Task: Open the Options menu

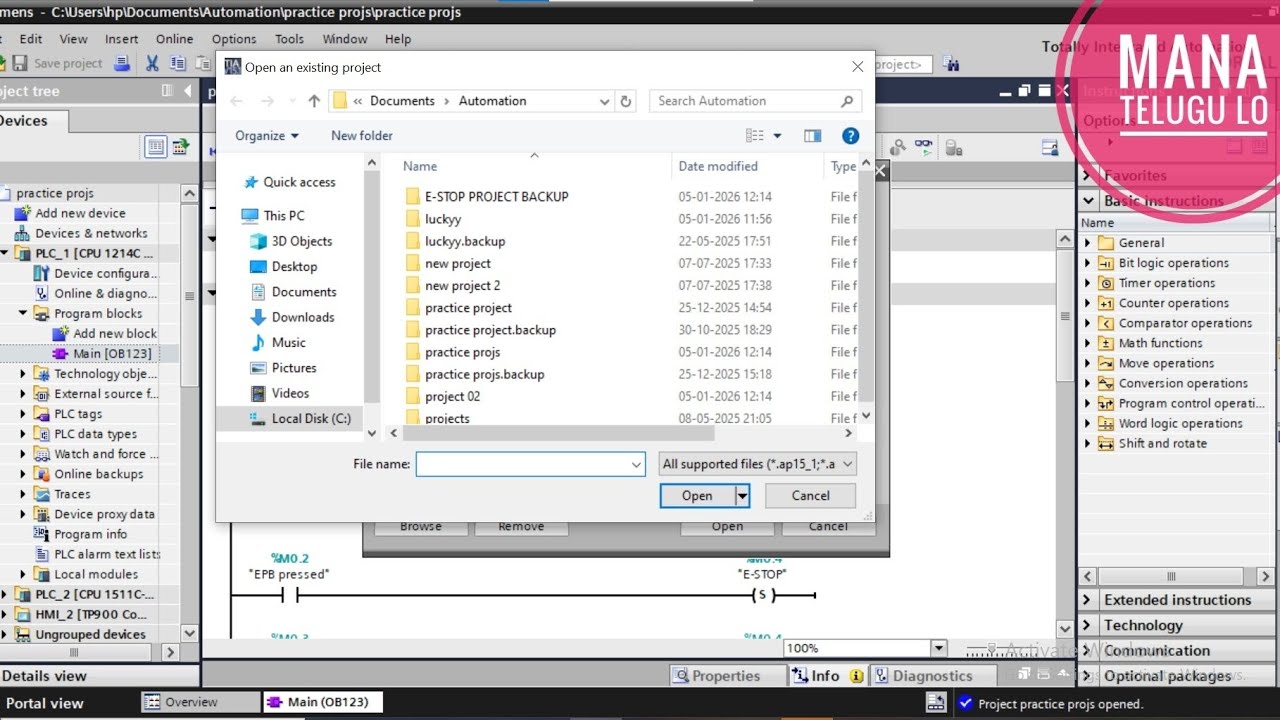Action: [x=234, y=39]
